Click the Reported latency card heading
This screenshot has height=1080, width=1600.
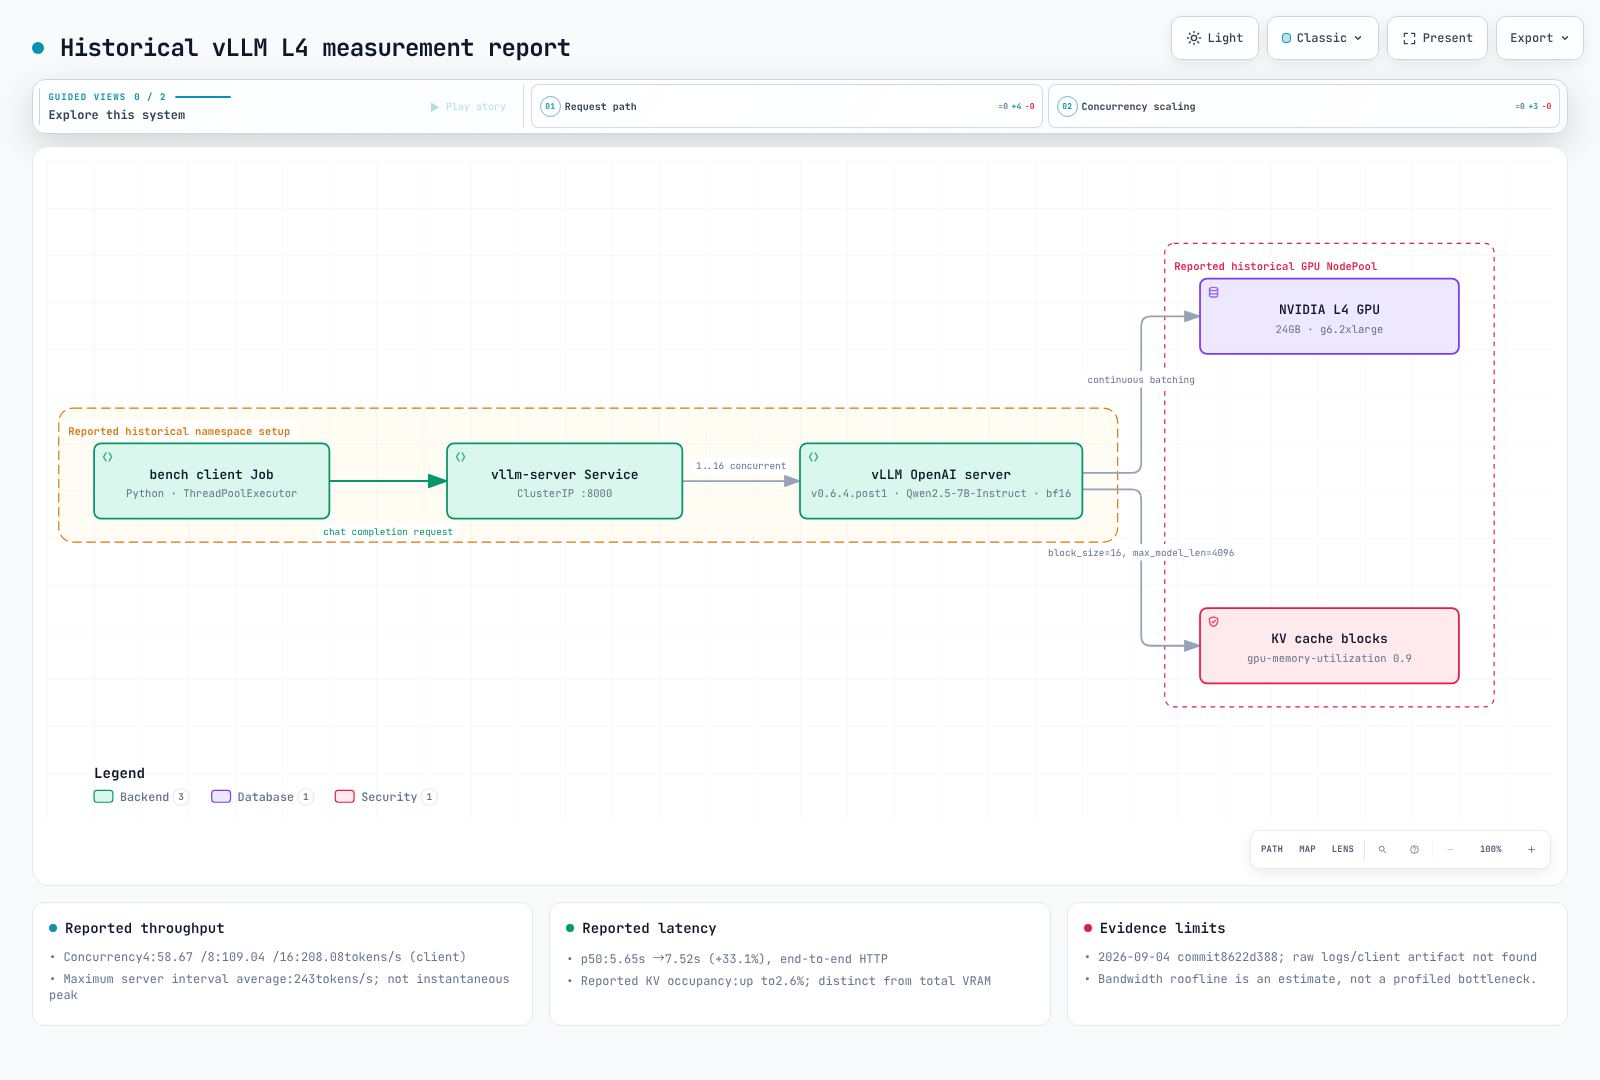pyautogui.click(x=649, y=928)
